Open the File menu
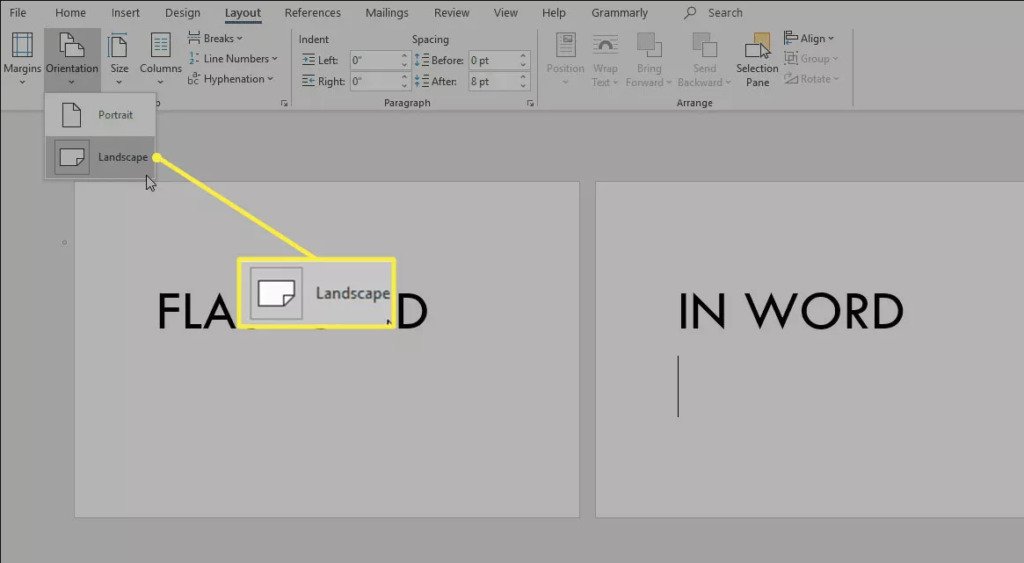The height and width of the screenshot is (563, 1024). click(18, 12)
